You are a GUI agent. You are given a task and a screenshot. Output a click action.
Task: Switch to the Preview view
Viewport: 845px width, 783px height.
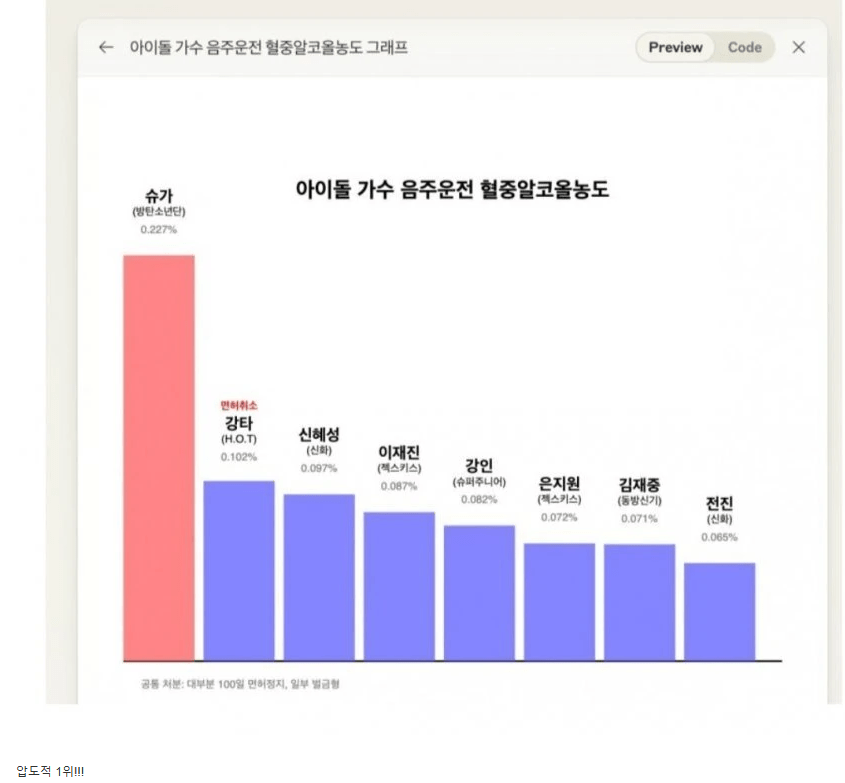675,47
